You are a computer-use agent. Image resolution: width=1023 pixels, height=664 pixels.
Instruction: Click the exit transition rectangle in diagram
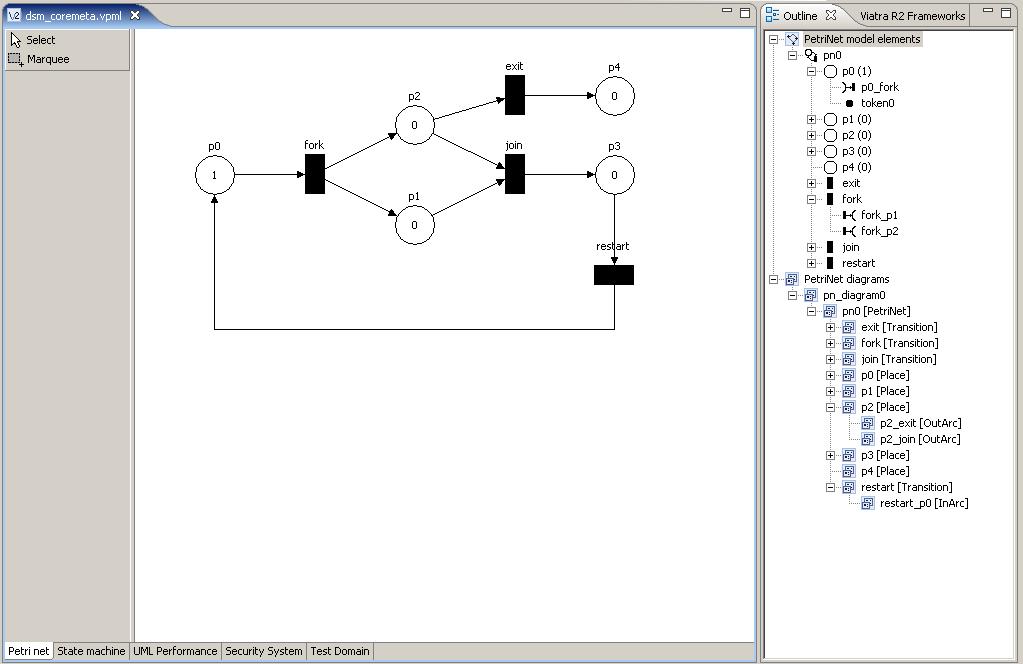(515, 95)
